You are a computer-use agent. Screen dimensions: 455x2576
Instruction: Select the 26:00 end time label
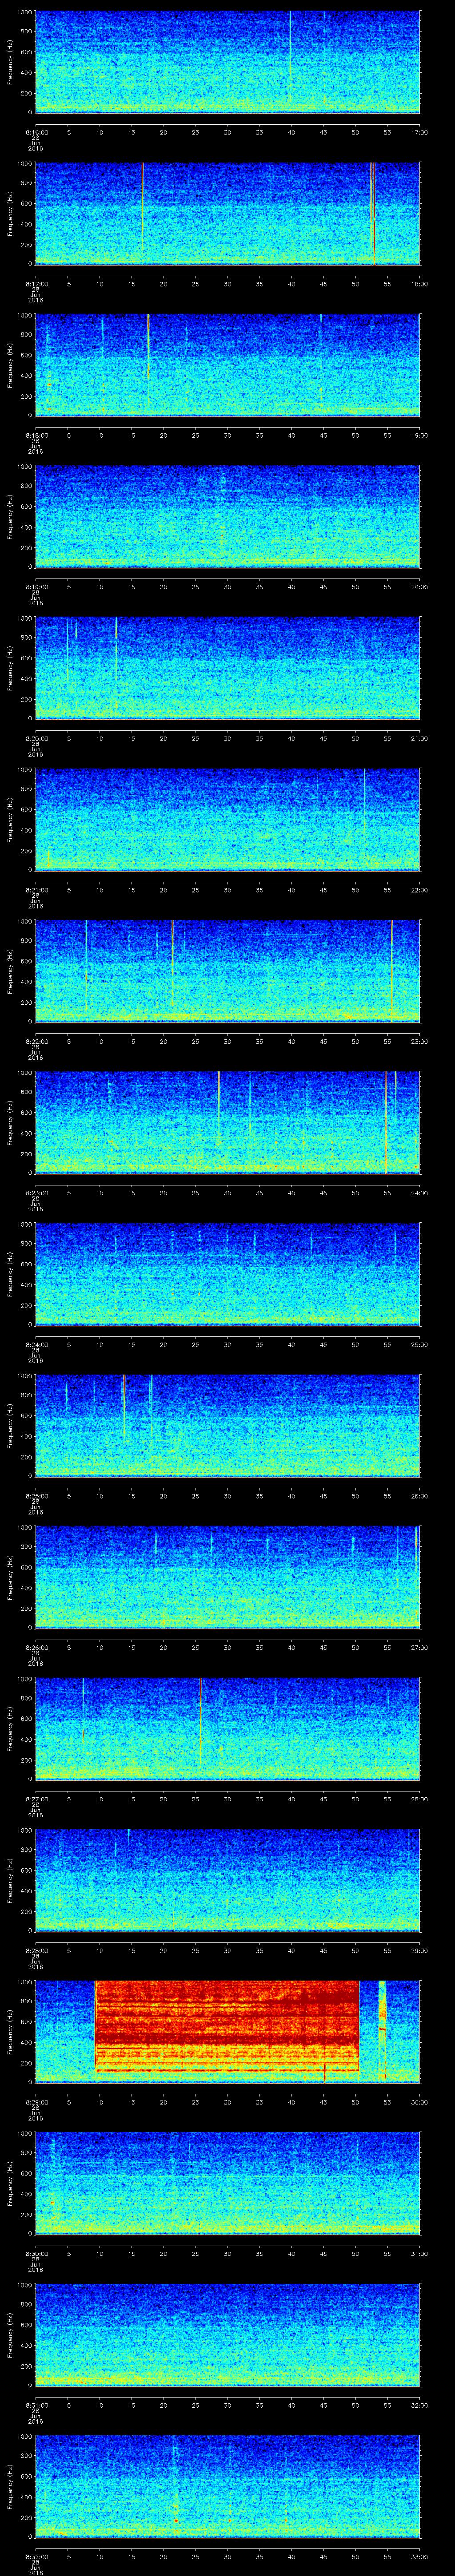coord(419,1496)
